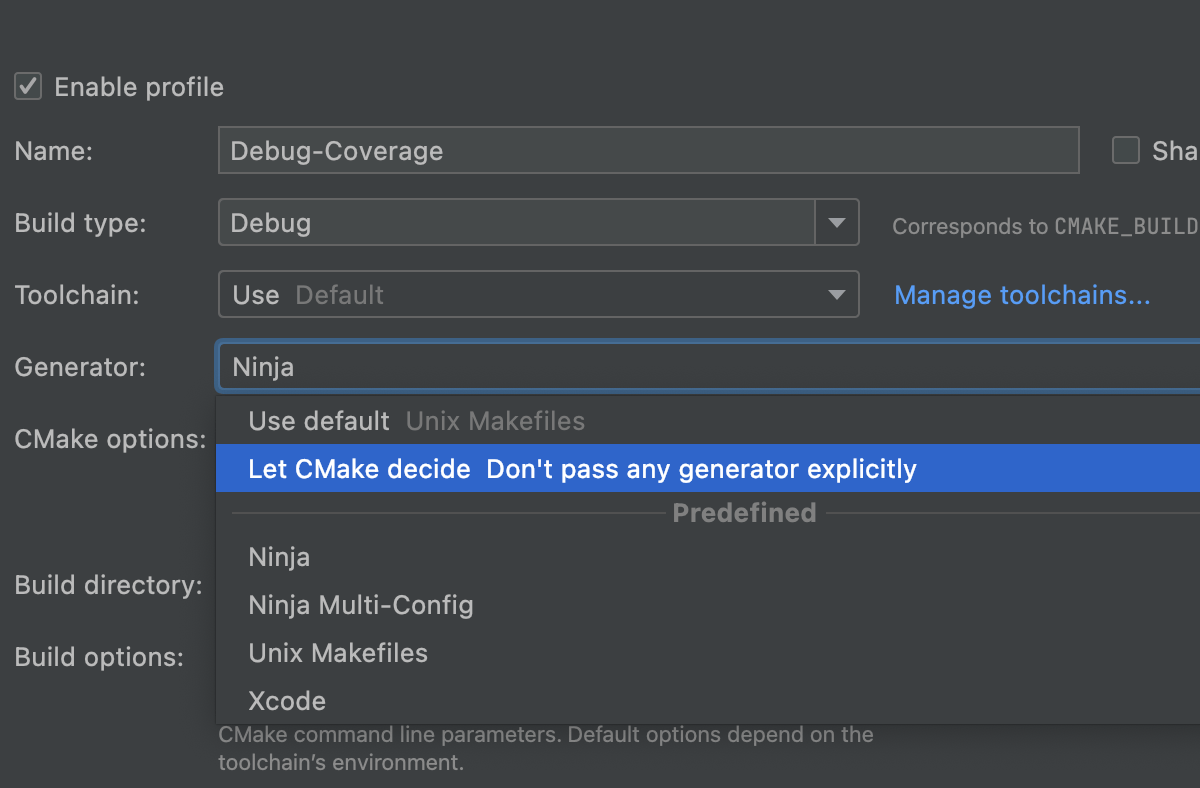Select Ninja from predefined generators

click(708, 557)
